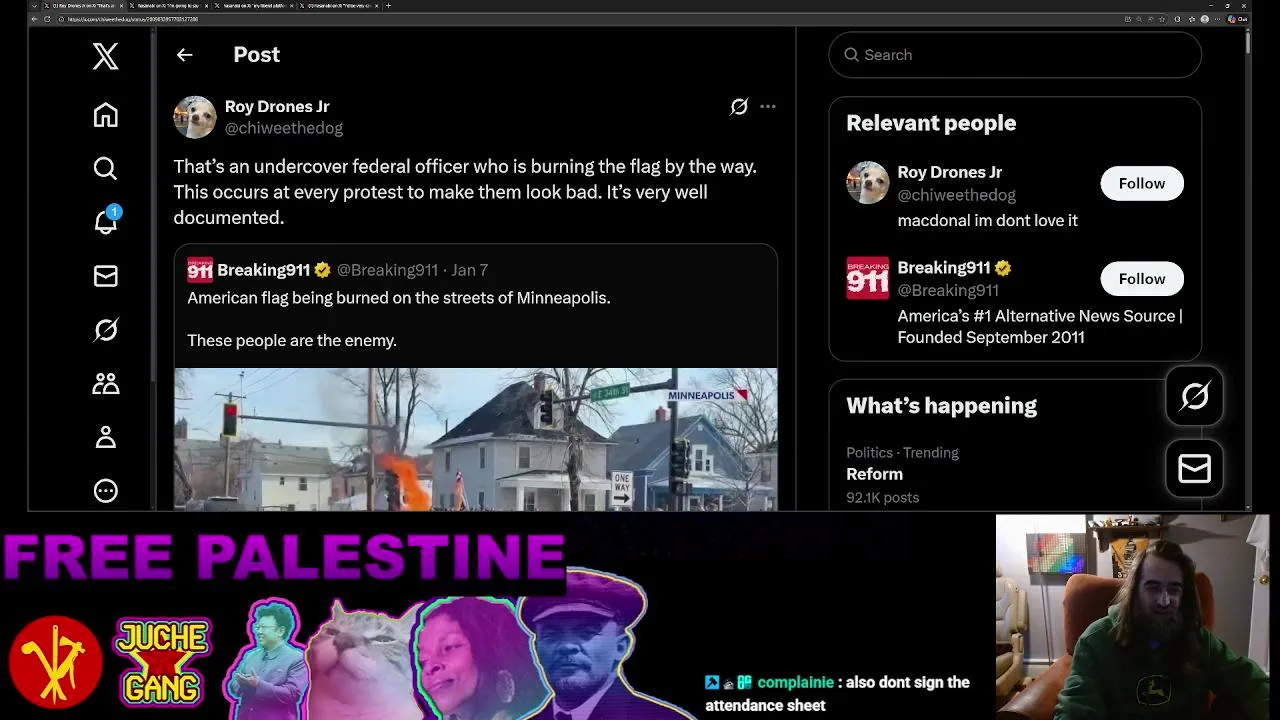Click the Breaking911 avatar in the quoted post
Image resolution: width=1280 pixels, height=720 pixels.
tap(200, 270)
